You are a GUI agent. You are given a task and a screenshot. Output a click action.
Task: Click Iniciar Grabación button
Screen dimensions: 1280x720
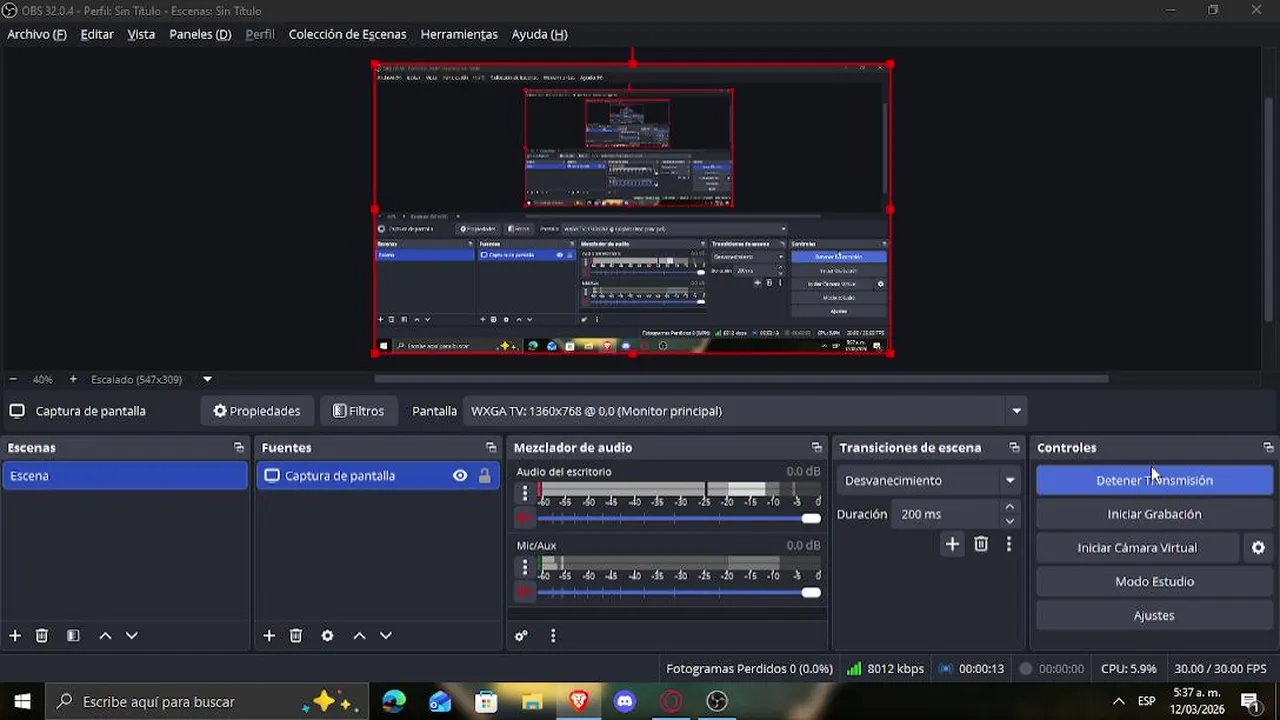[1154, 514]
